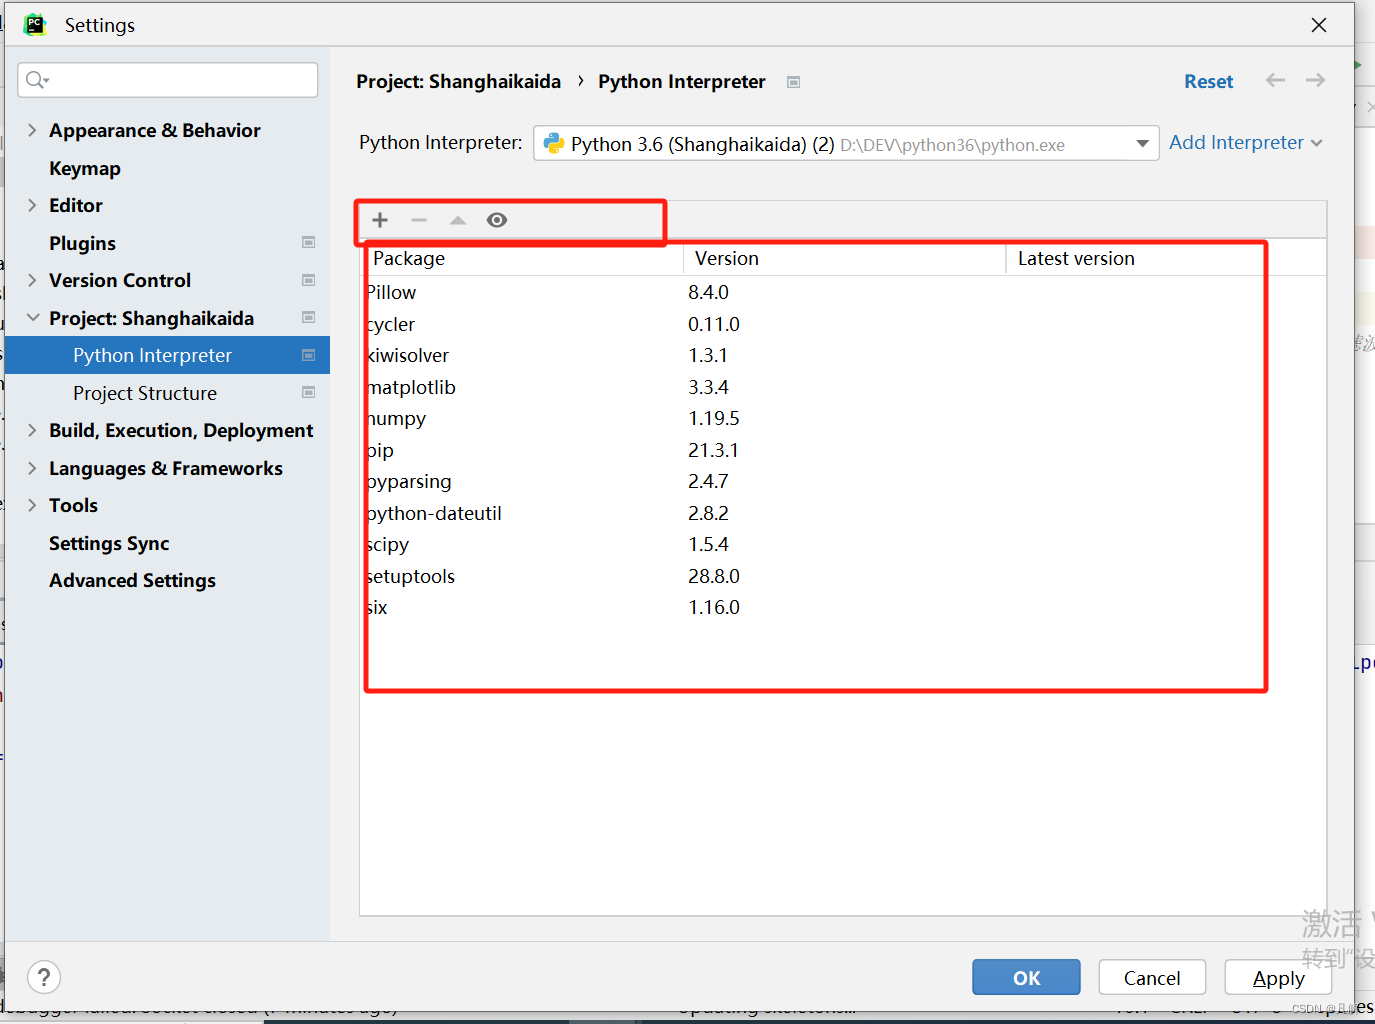Select the scipy package row
This screenshot has width=1375, height=1024.
pos(843,544)
